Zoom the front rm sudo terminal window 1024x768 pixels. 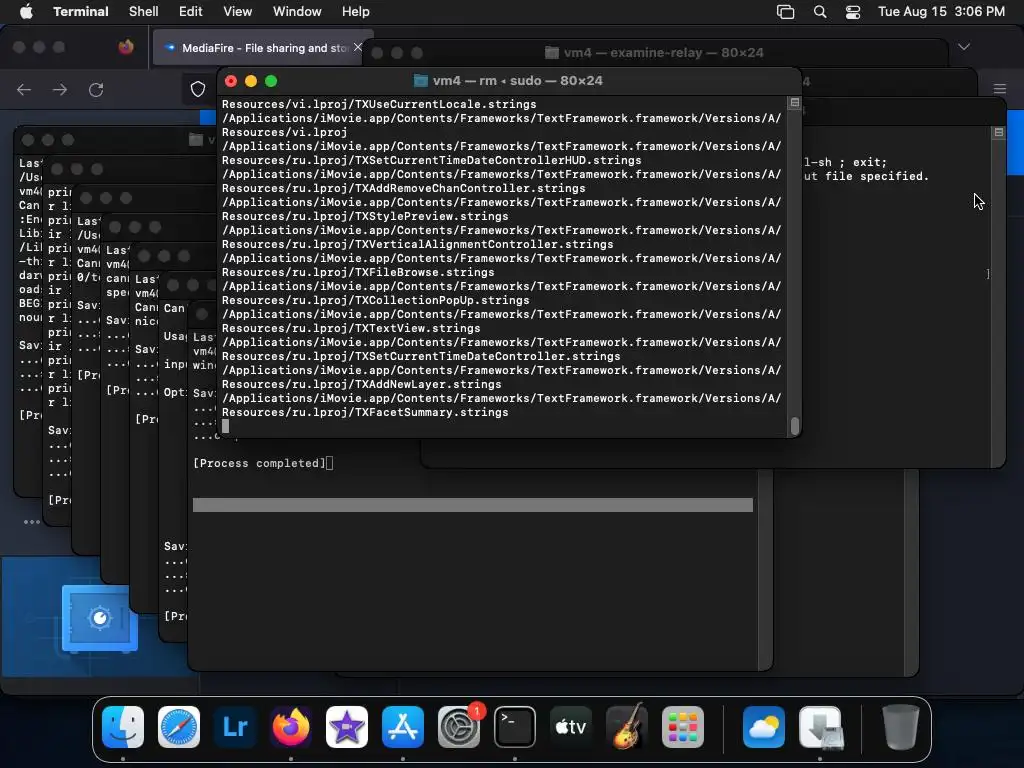[271, 81]
